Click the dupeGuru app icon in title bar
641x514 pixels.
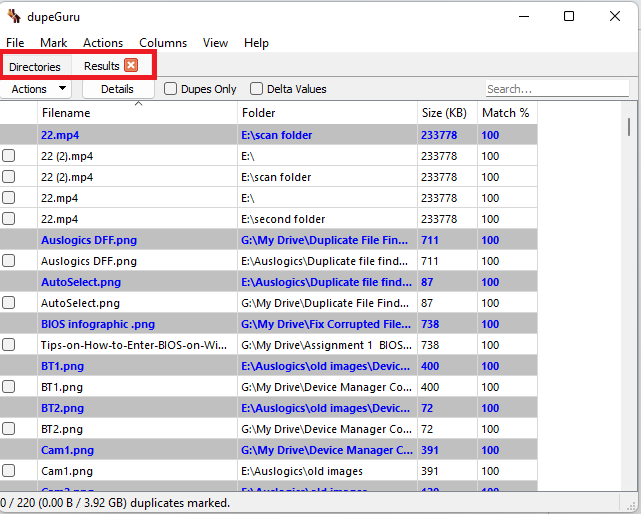(x=14, y=16)
